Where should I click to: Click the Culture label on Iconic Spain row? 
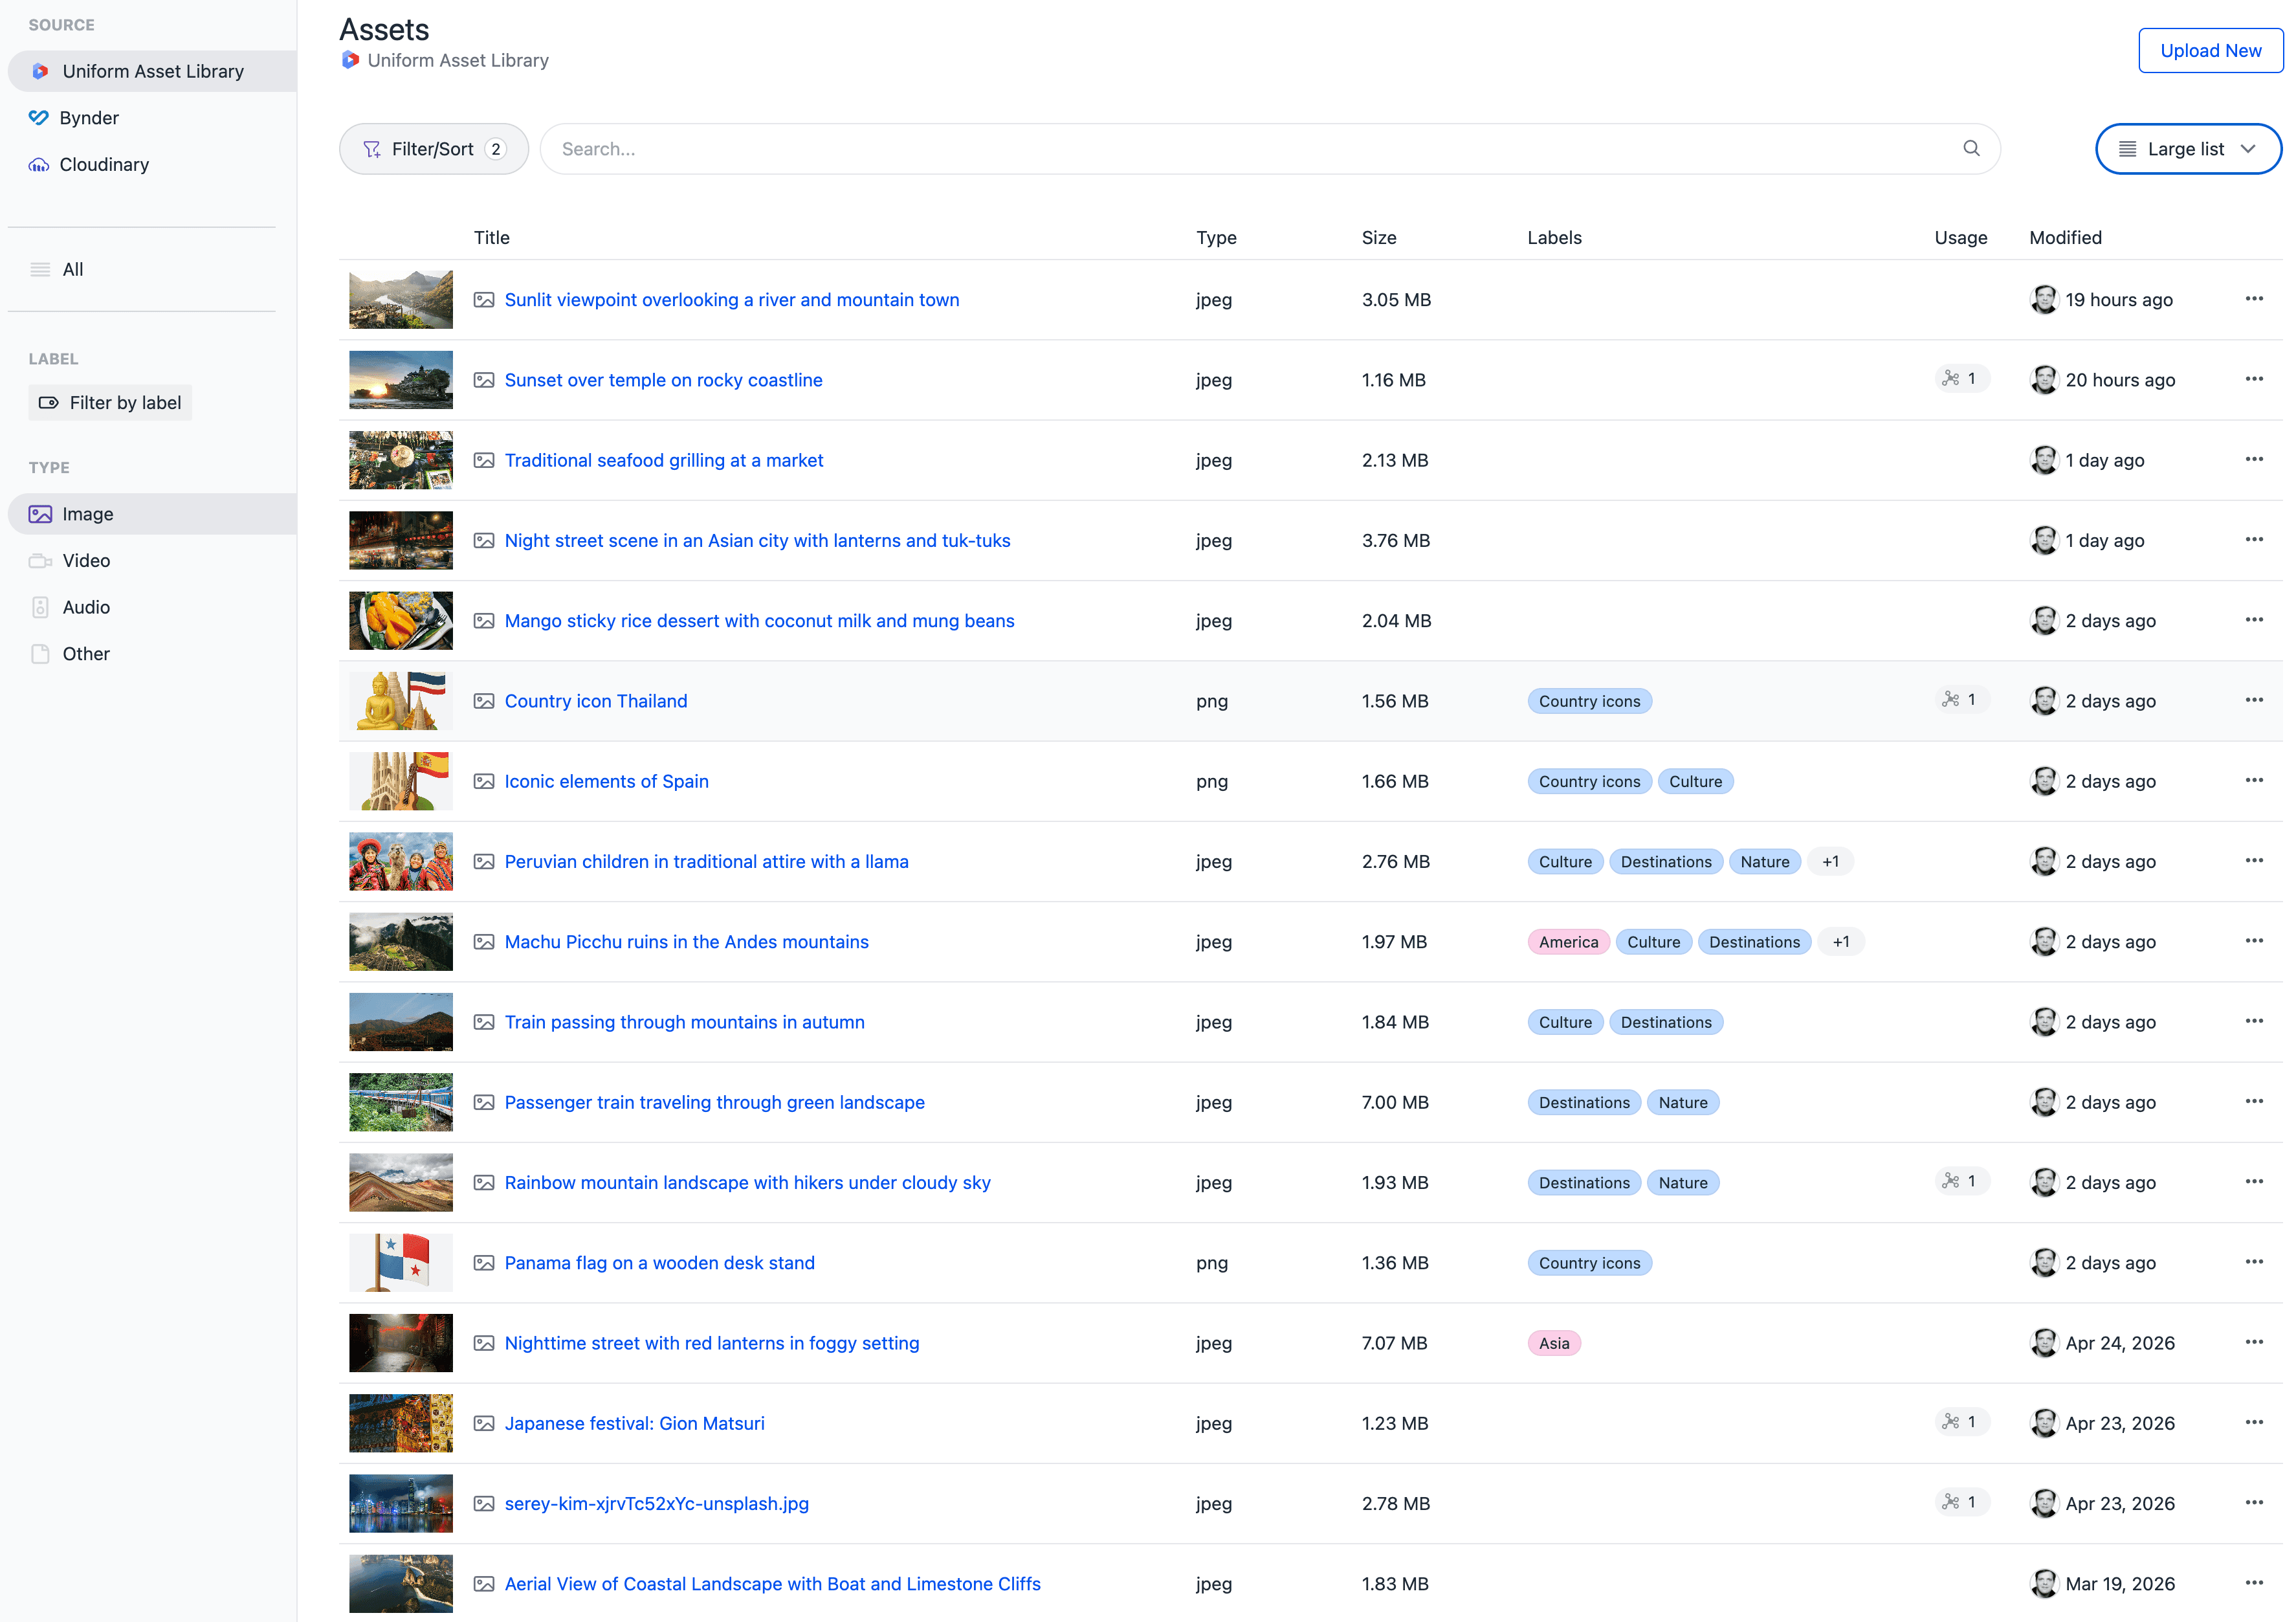(1695, 782)
